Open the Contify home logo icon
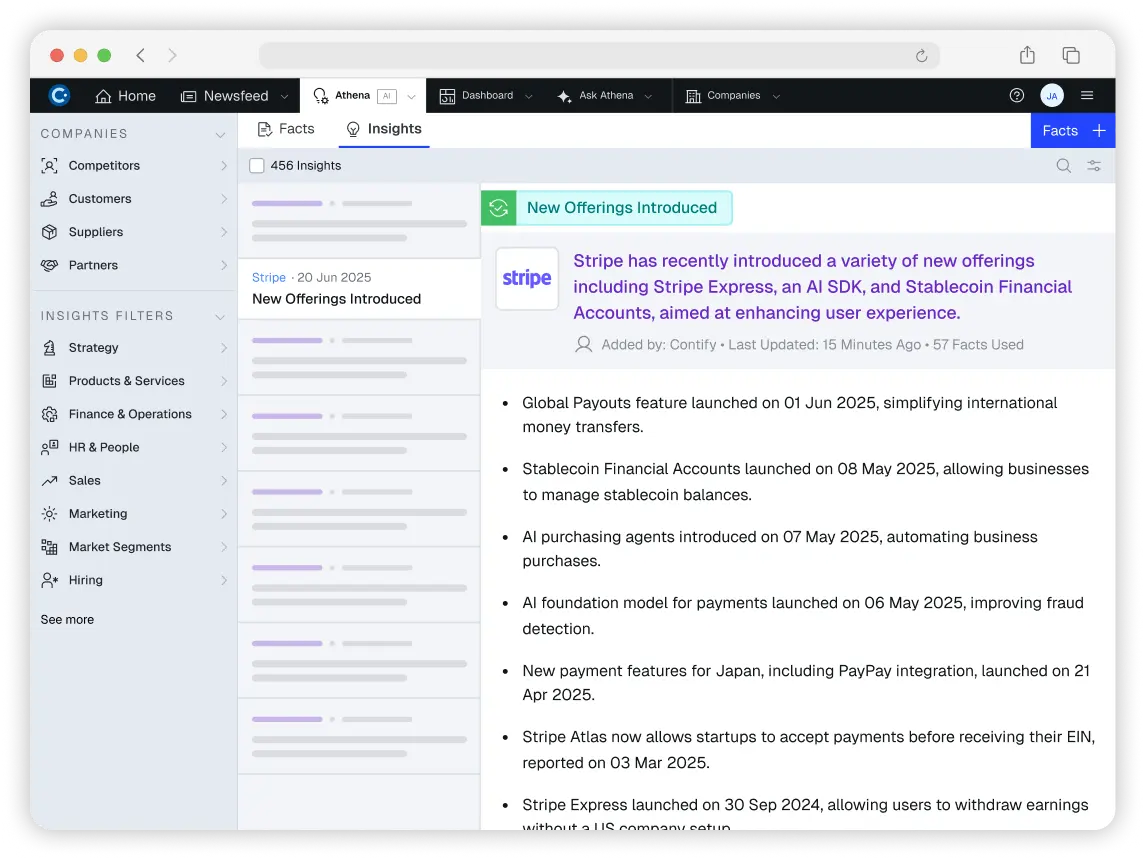The image size is (1143, 858). (59, 95)
